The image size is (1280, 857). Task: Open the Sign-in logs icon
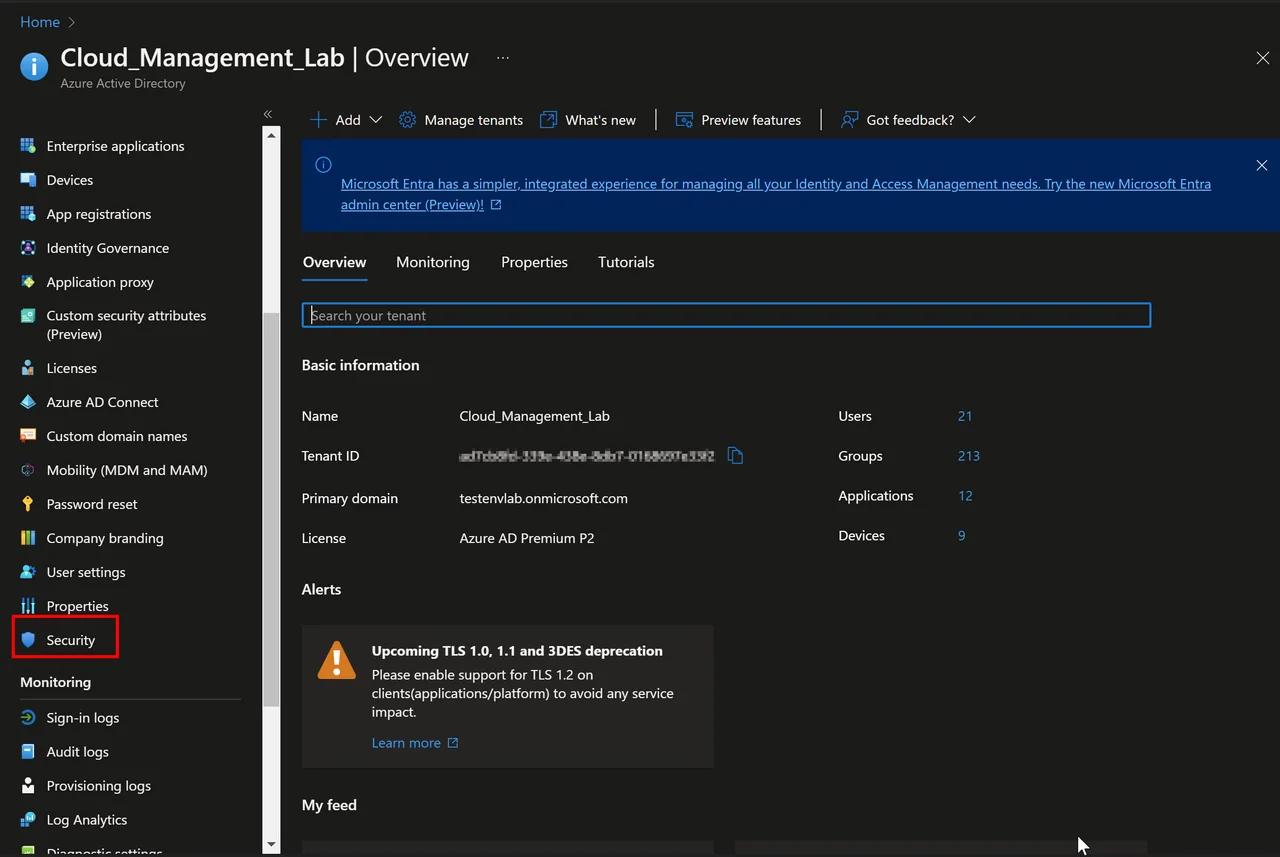(x=28, y=718)
